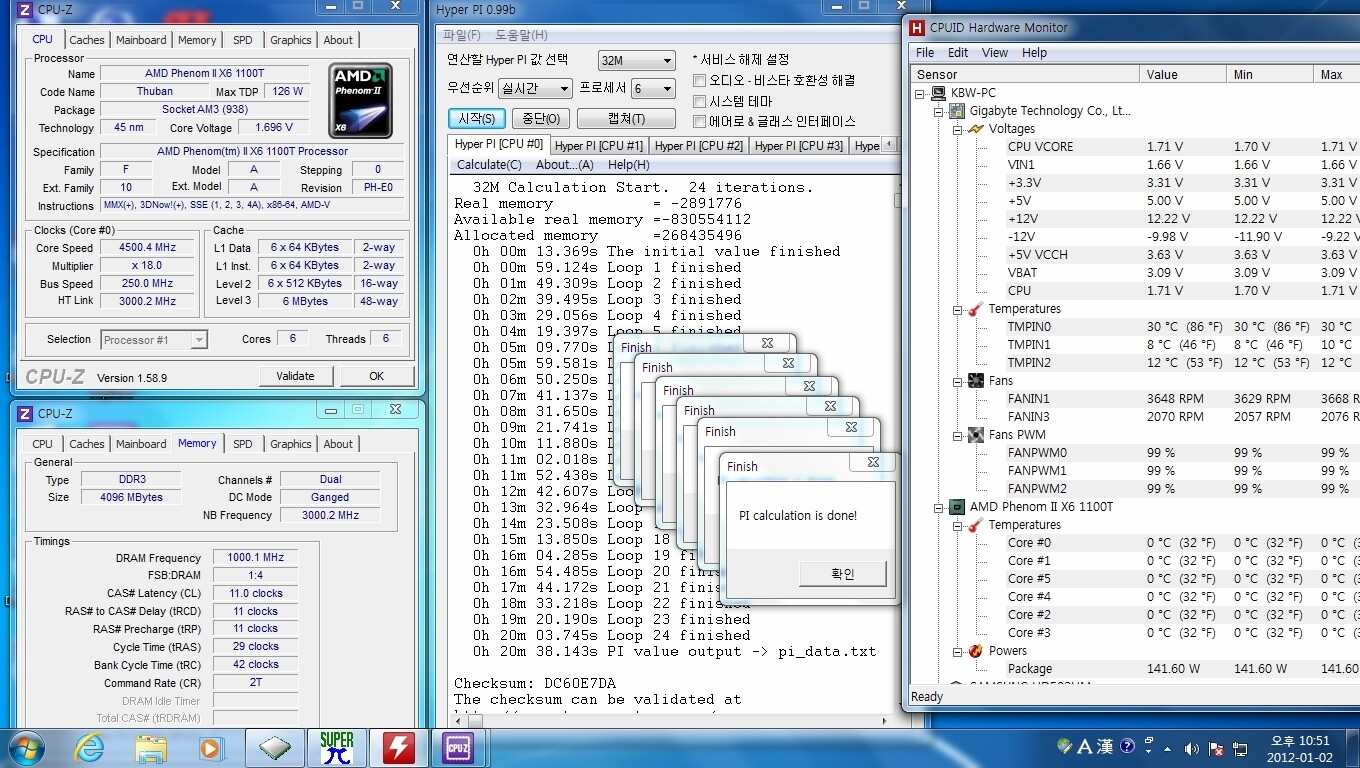Click the HWMonitor red lightning taskbar icon
The height and width of the screenshot is (768, 1360).
pyautogui.click(x=399, y=747)
